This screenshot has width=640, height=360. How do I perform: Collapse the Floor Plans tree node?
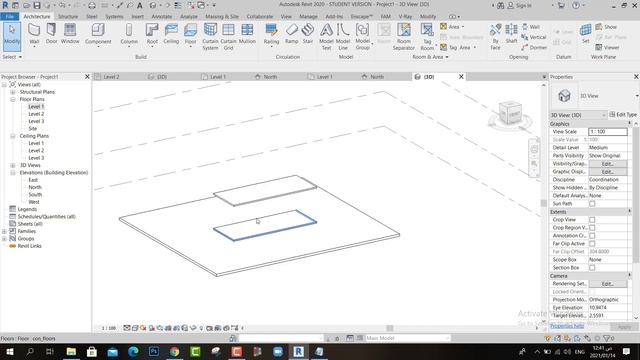(x=13, y=99)
